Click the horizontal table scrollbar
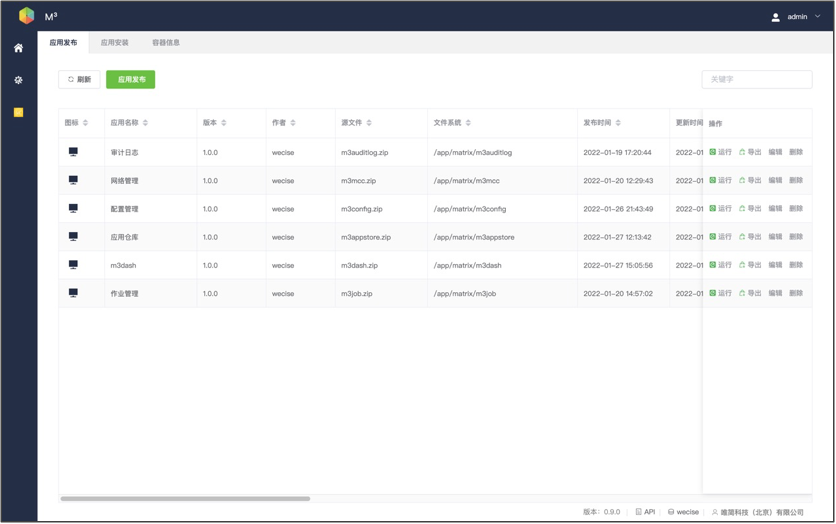The image size is (836, 524). pyautogui.click(x=185, y=498)
